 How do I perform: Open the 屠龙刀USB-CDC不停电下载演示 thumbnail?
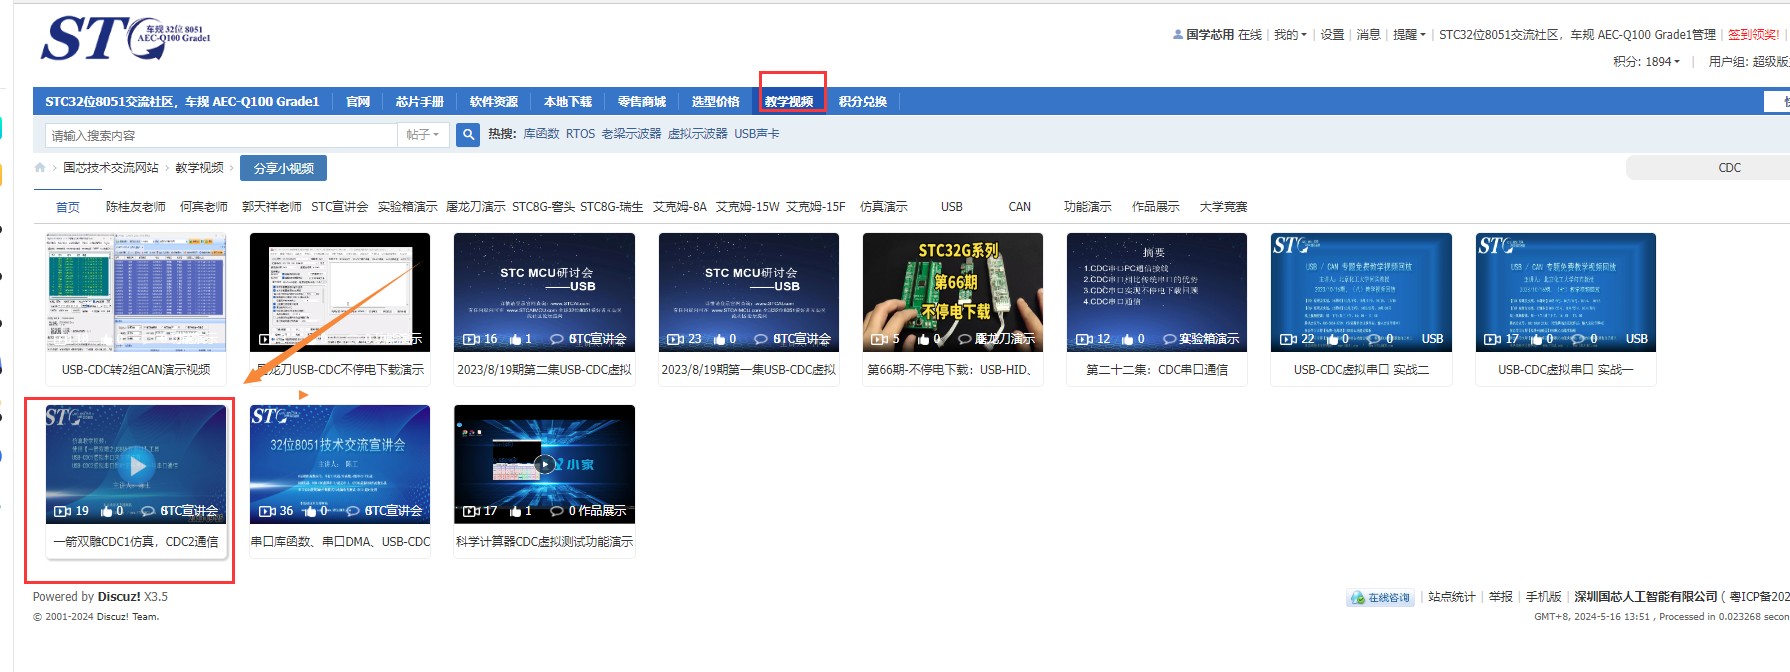pos(340,292)
